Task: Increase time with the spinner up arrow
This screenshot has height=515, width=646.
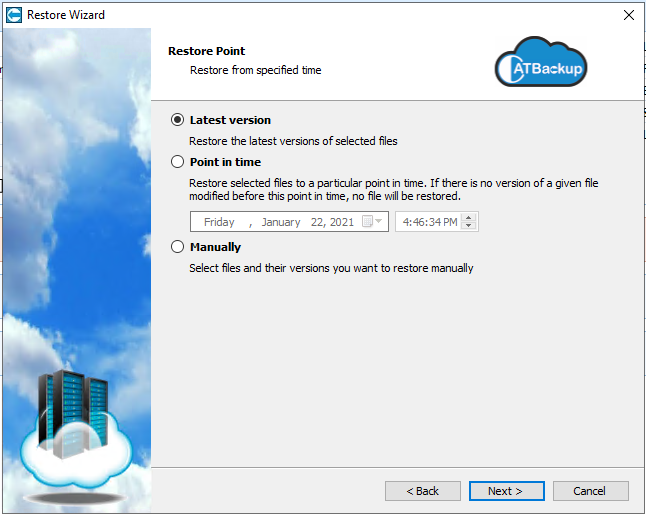Action: coord(468,218)
